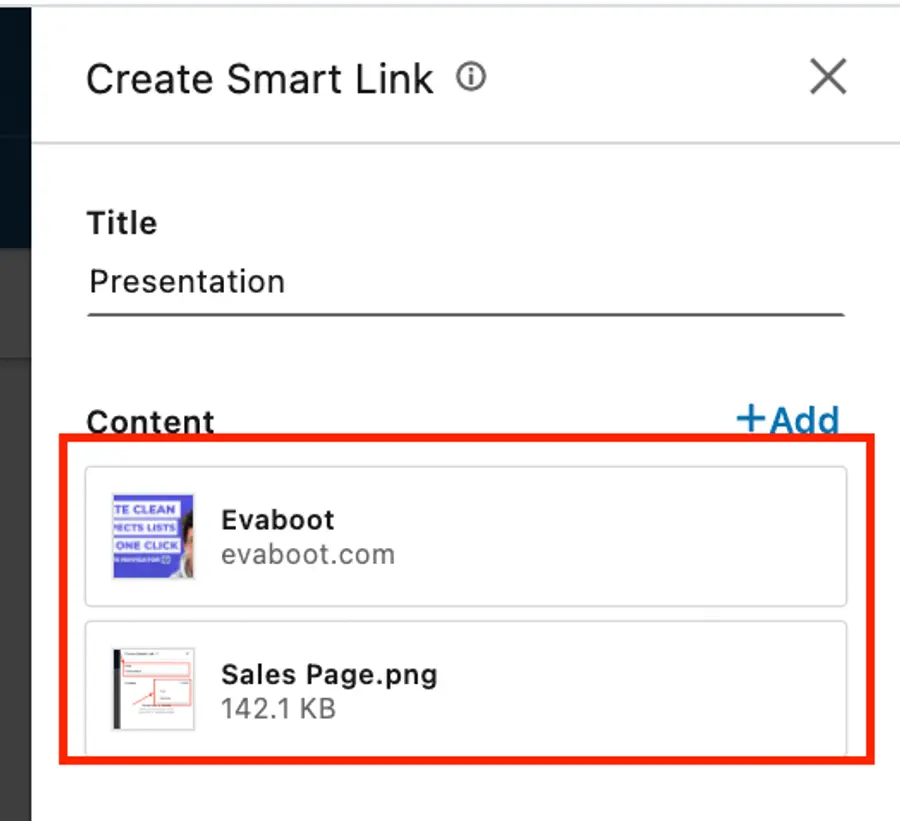
Task: Click the Sales Page.png preview thumbnail
Action: pos(151,690)
